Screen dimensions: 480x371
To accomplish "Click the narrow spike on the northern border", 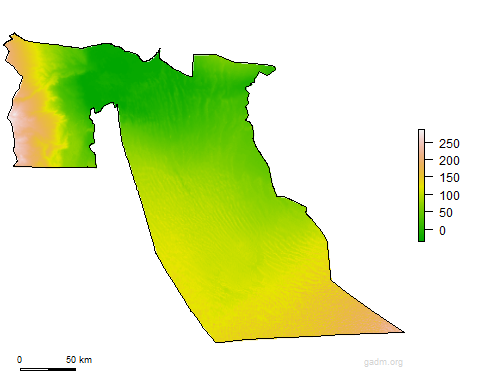I will click(159, 52).
